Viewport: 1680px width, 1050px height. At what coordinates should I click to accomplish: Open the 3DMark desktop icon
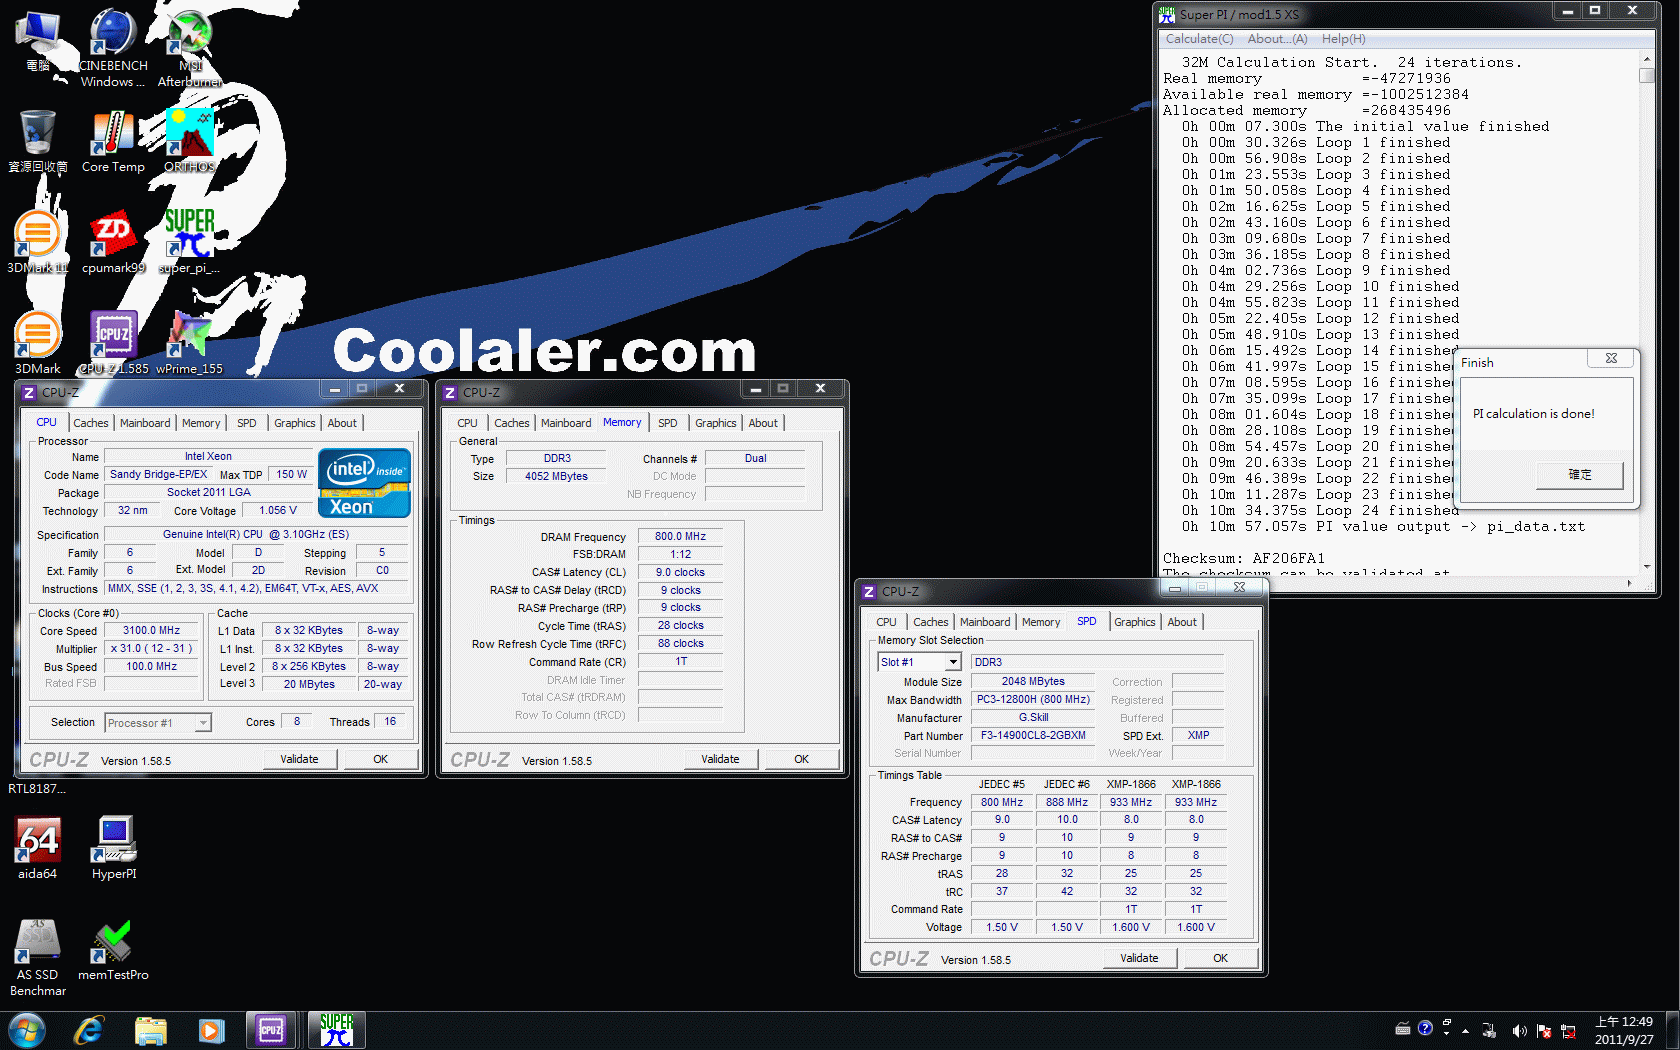[38, 343]
